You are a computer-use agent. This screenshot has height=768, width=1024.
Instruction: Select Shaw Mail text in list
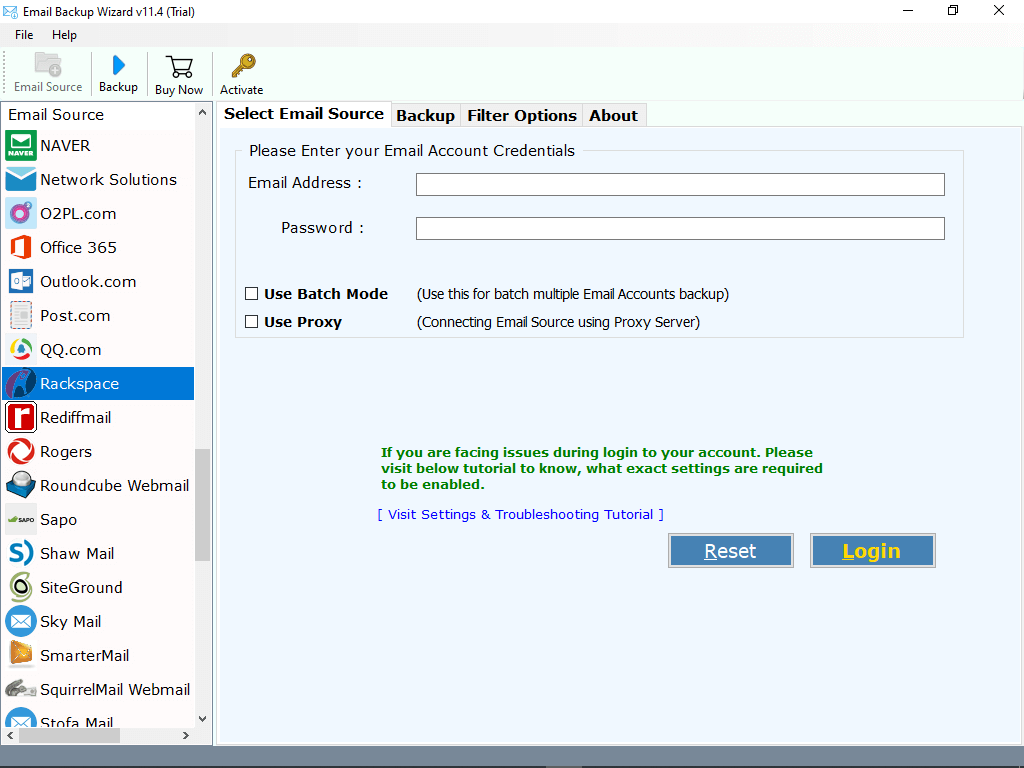point(77,553)
